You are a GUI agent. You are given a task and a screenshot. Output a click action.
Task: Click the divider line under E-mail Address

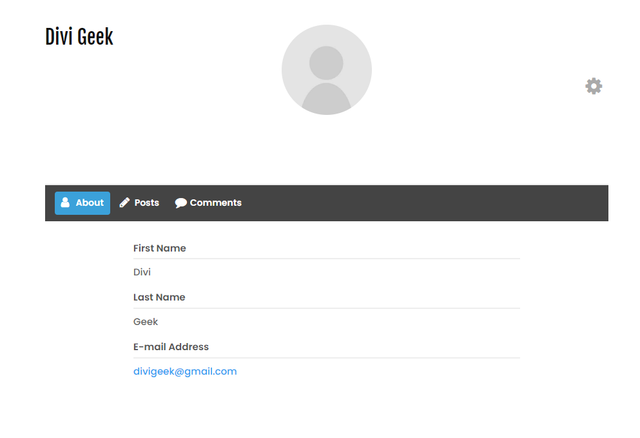point(327,358)
